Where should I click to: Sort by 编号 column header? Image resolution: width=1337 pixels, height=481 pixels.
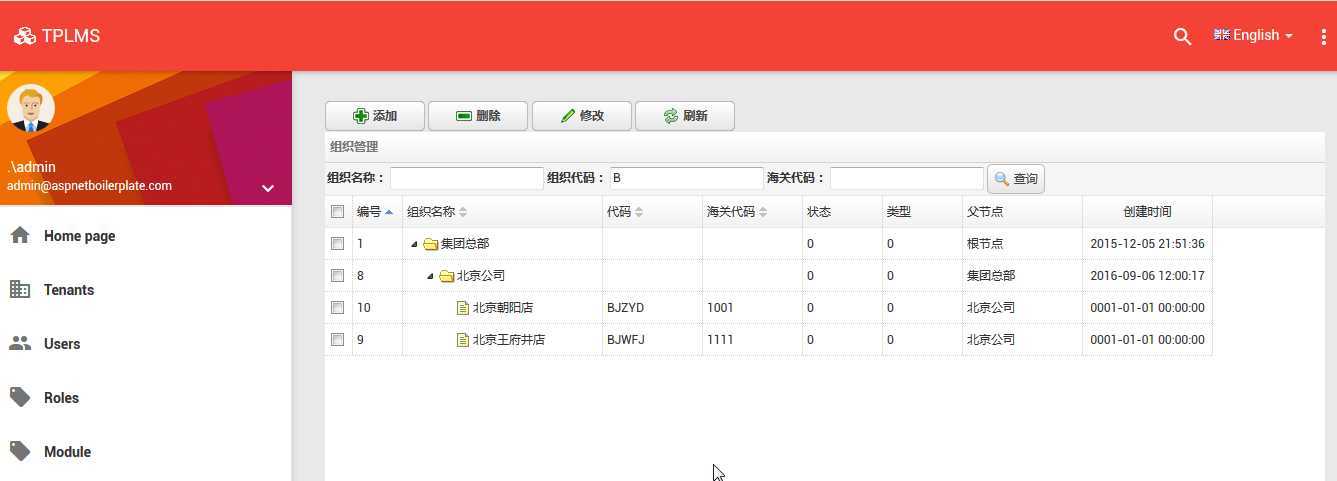(x=377, y=212)
